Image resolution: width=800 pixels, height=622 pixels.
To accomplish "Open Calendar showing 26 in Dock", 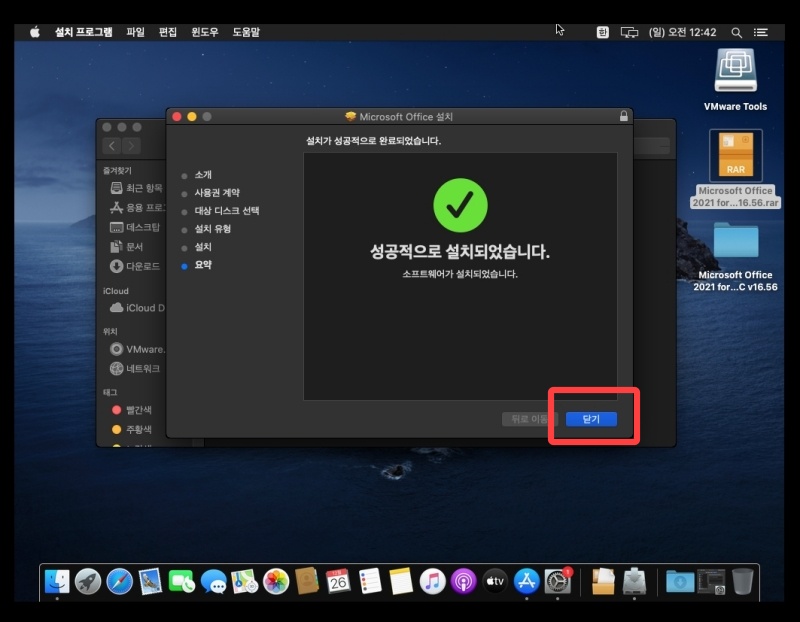I will coord(338,581).
